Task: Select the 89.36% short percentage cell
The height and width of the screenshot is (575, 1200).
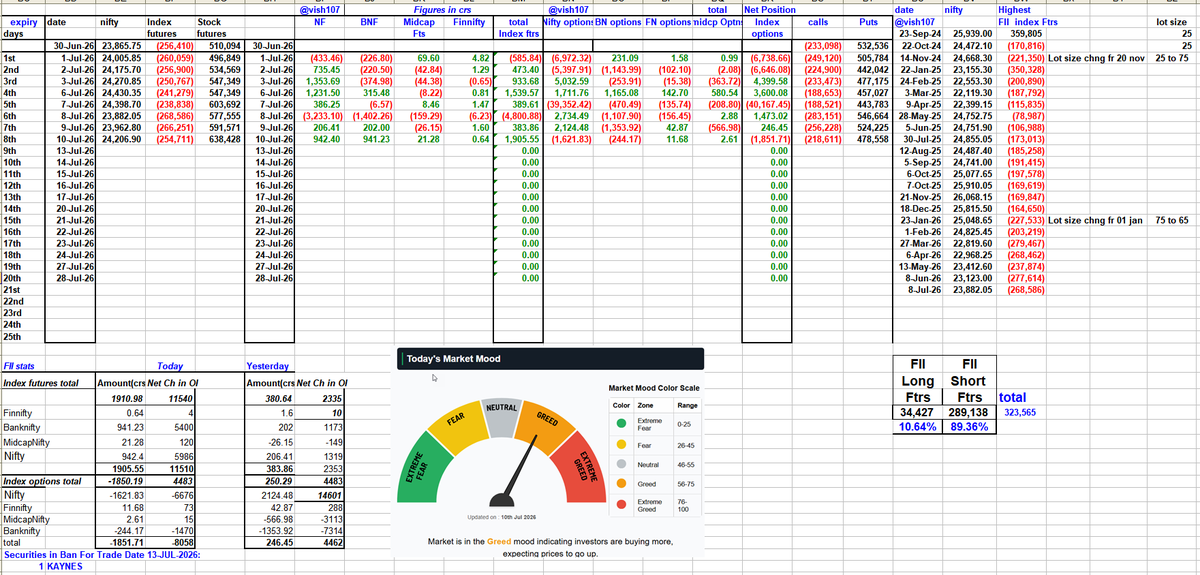Action: pos(969,426)
